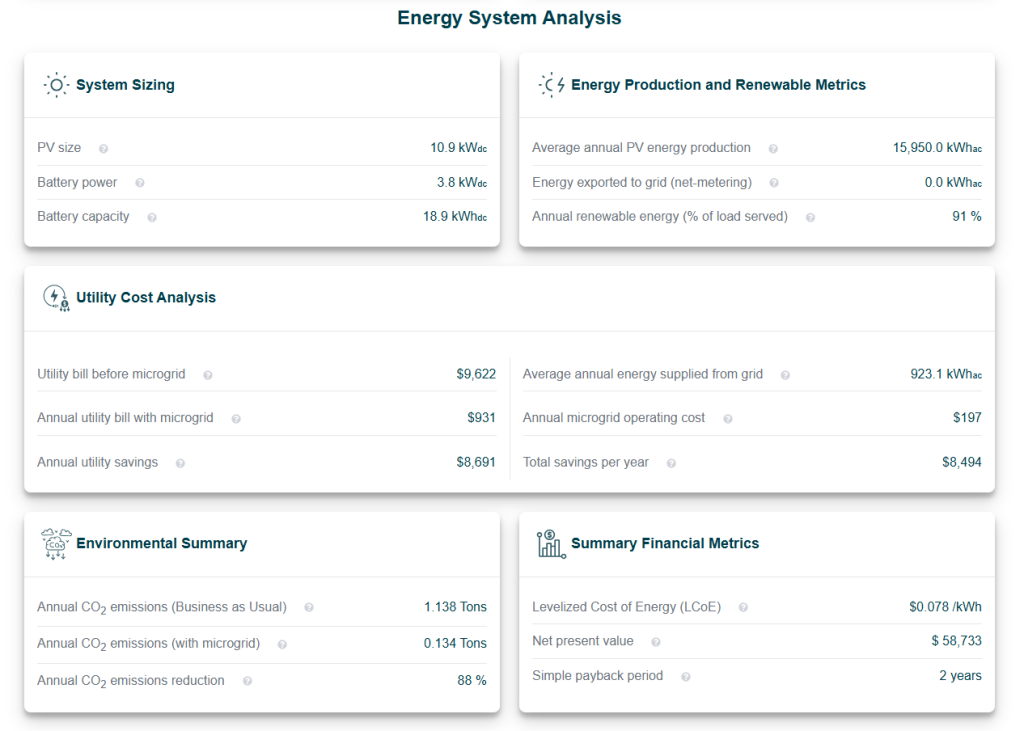Click help icon next to Battery capacity
Screen dimensions: 1024x731
(x=152, y=217)
